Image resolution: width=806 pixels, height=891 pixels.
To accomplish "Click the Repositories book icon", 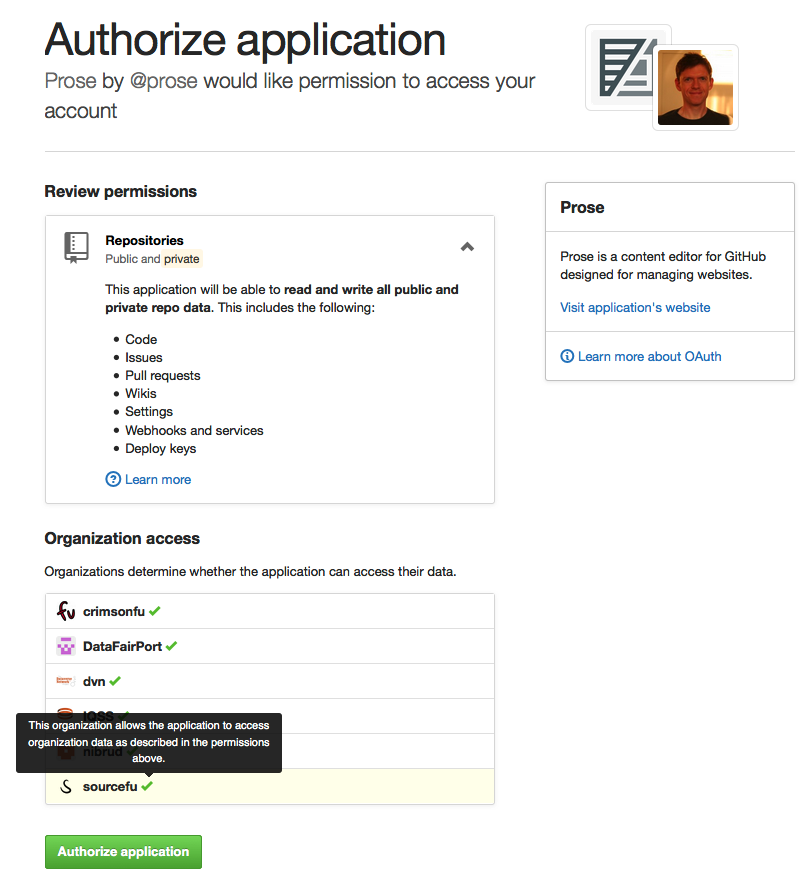I will 76,247.
